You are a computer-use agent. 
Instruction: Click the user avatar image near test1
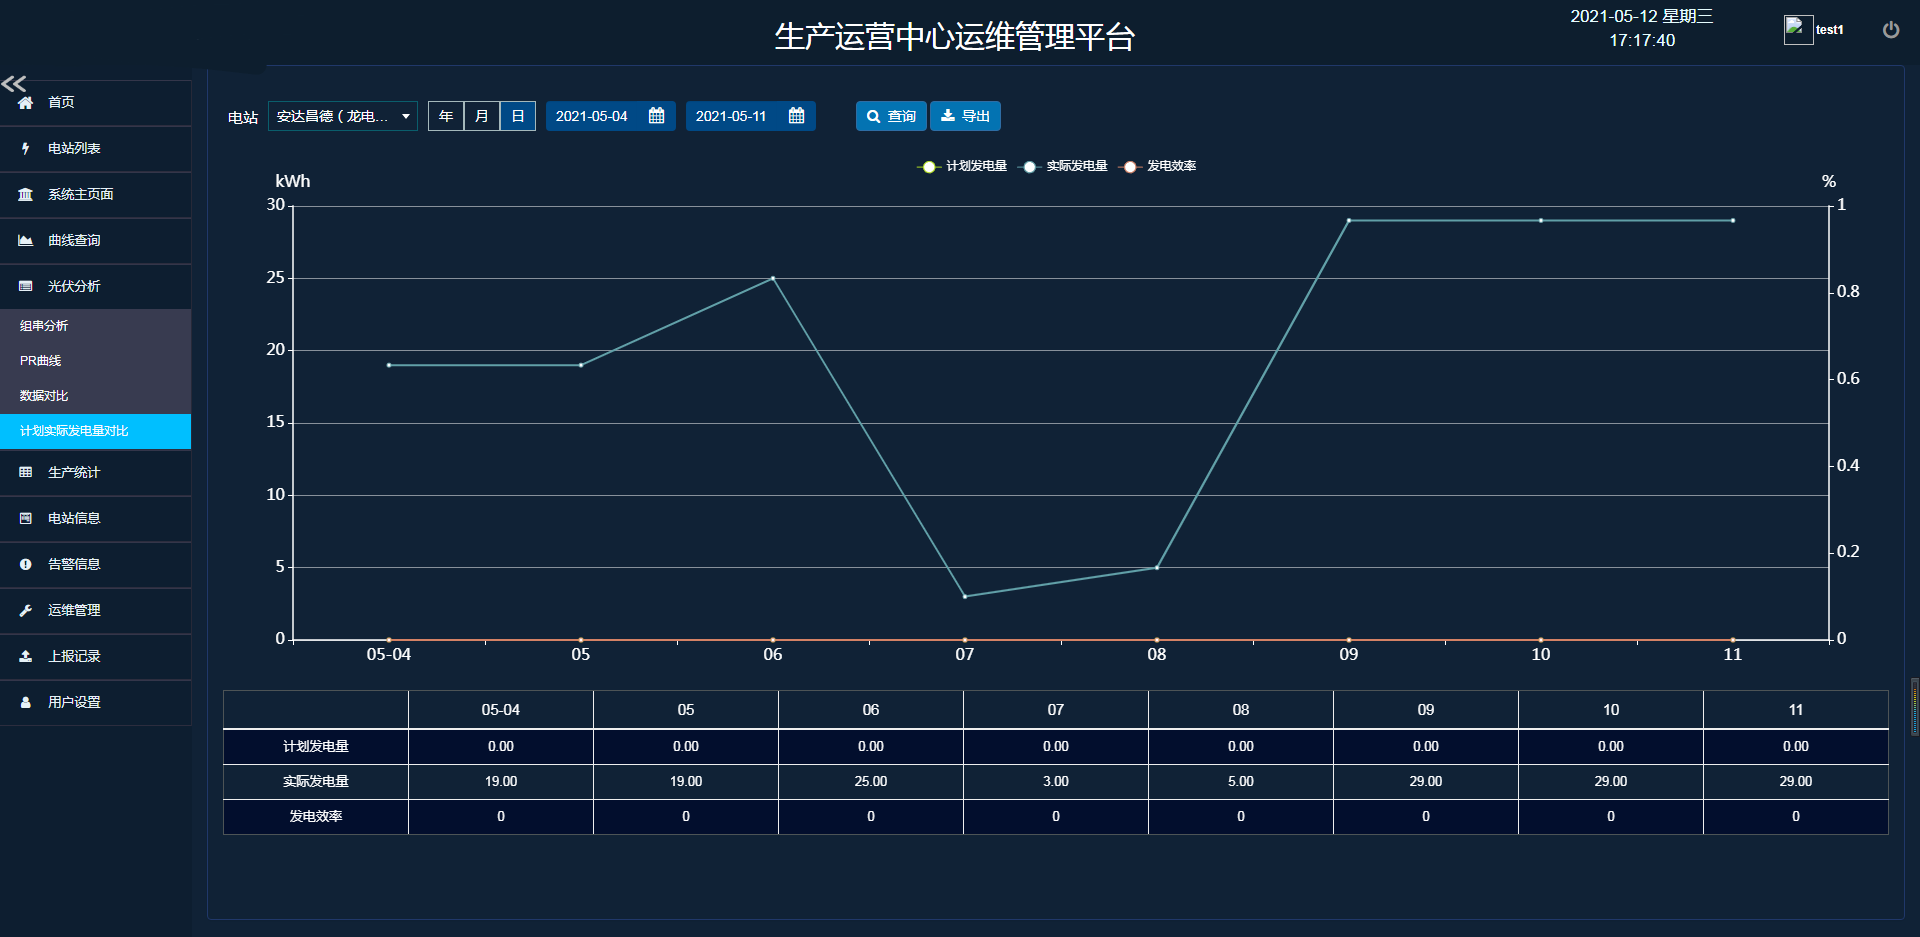pos(1797,30)
